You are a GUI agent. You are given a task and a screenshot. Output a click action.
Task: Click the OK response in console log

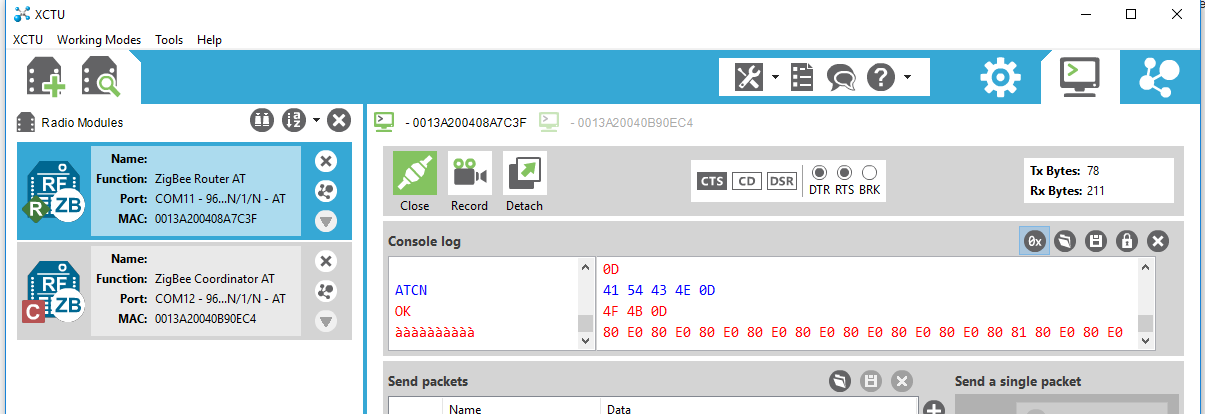[x=404, y=311]
